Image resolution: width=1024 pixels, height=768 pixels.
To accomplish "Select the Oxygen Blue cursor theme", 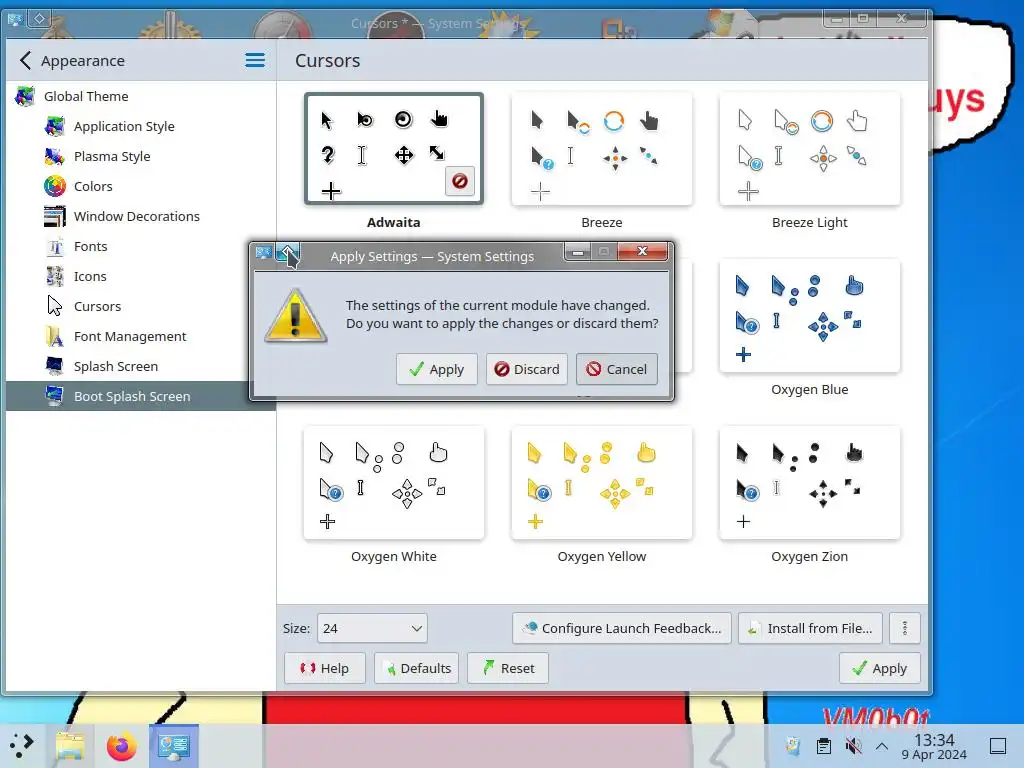I will (810, 316).
